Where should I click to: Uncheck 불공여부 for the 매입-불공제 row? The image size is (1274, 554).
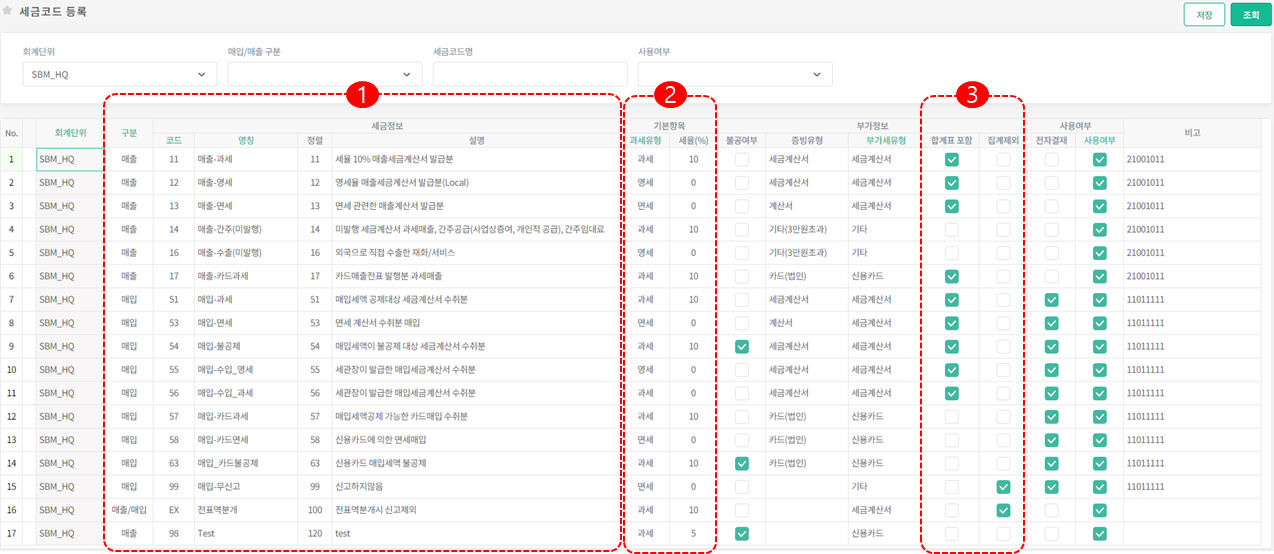pyautogui.click(x=741, y=346)
